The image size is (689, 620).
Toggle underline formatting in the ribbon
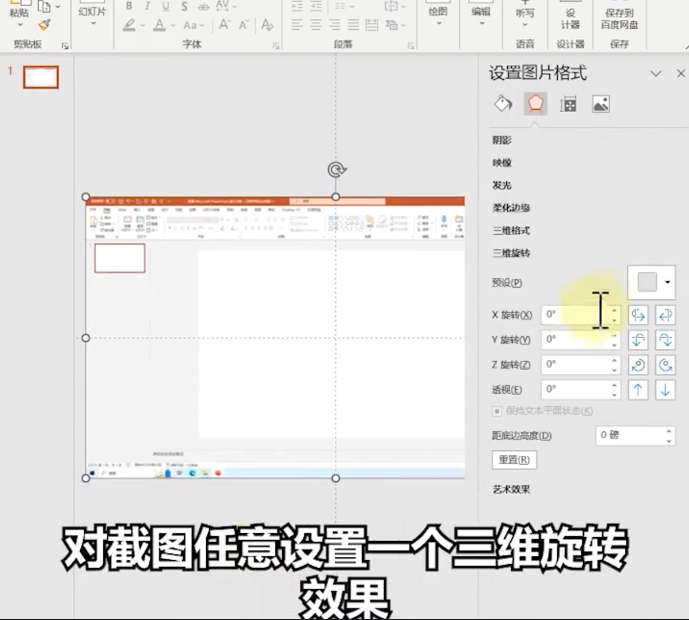[x=166, y=6]
